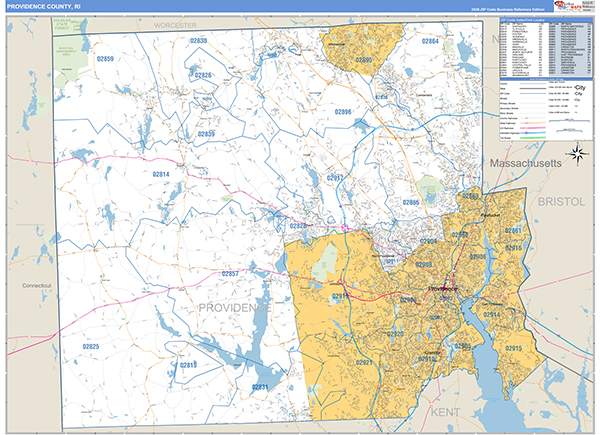This screenshot has width=600, height=435.
Task: Click the orange region at ZIP 02921
Action: (x=363, y=362)
